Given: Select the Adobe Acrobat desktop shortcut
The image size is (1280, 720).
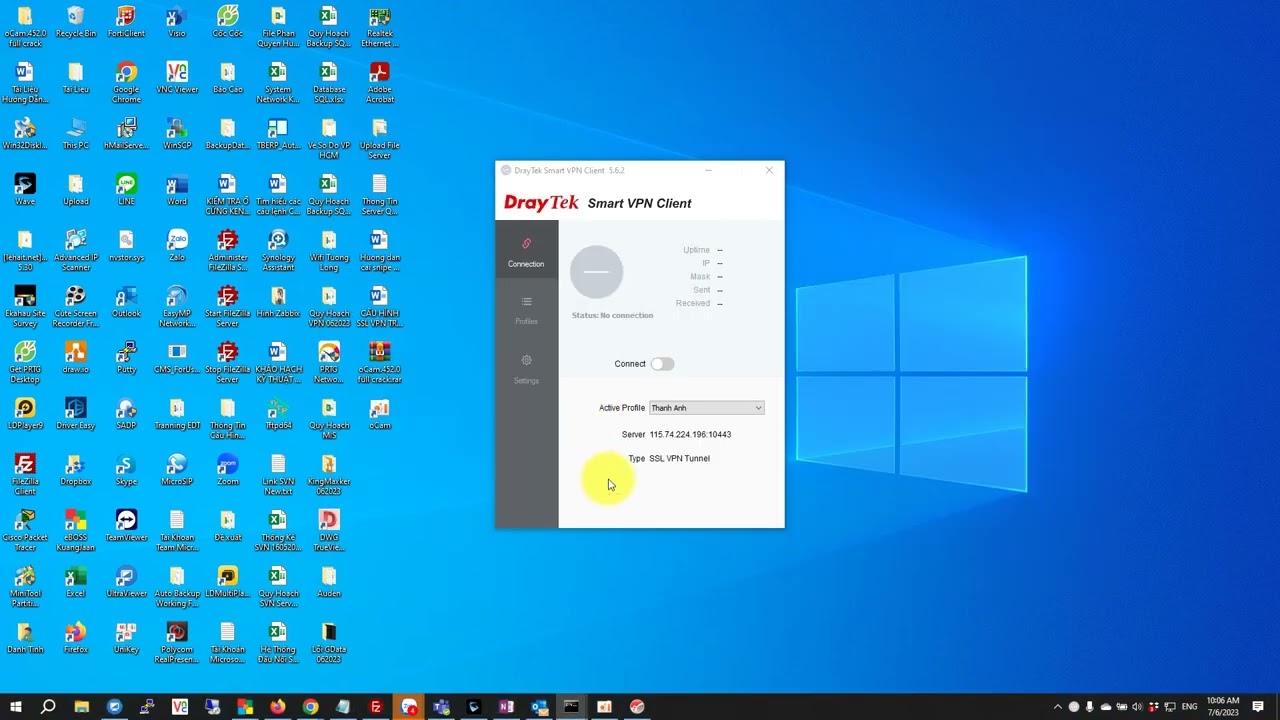Looking at the screenshot, I should click(x=379, y=83).
